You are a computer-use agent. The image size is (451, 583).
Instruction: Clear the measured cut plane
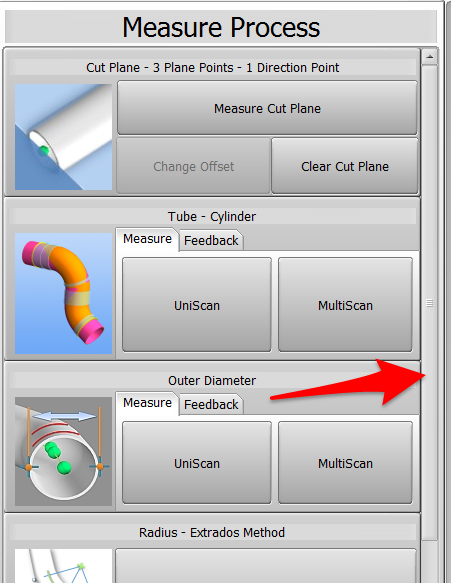345,166
